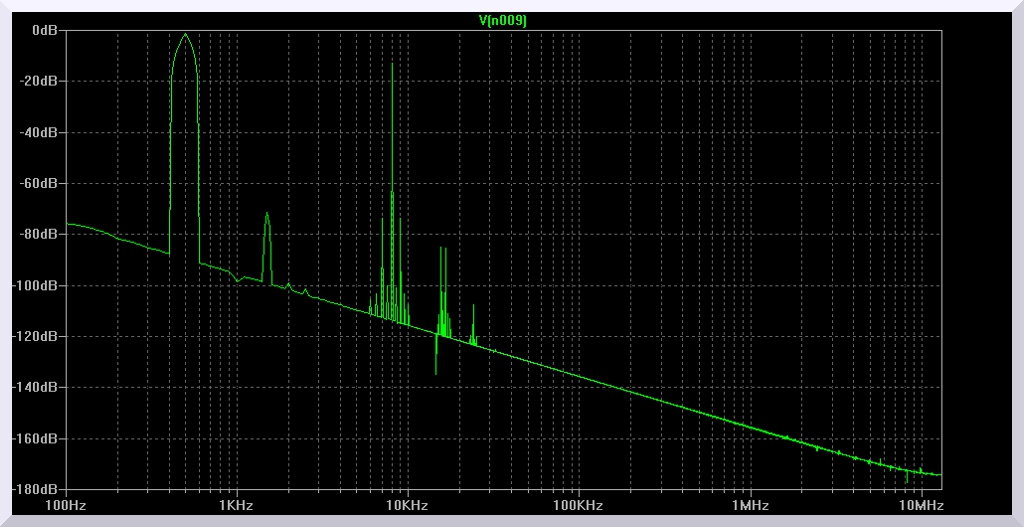The image size is (1024, 527).
Task: Click the V(n009) trace label
Action: pyautogui.click(x=503, y=19)
